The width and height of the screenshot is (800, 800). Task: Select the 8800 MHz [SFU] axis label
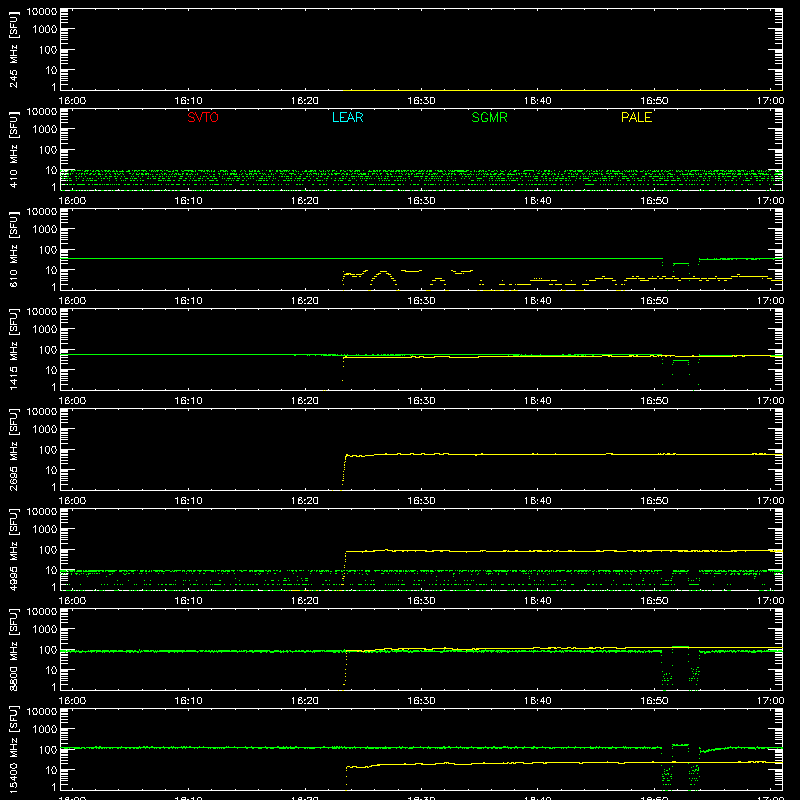pos(14,649)
